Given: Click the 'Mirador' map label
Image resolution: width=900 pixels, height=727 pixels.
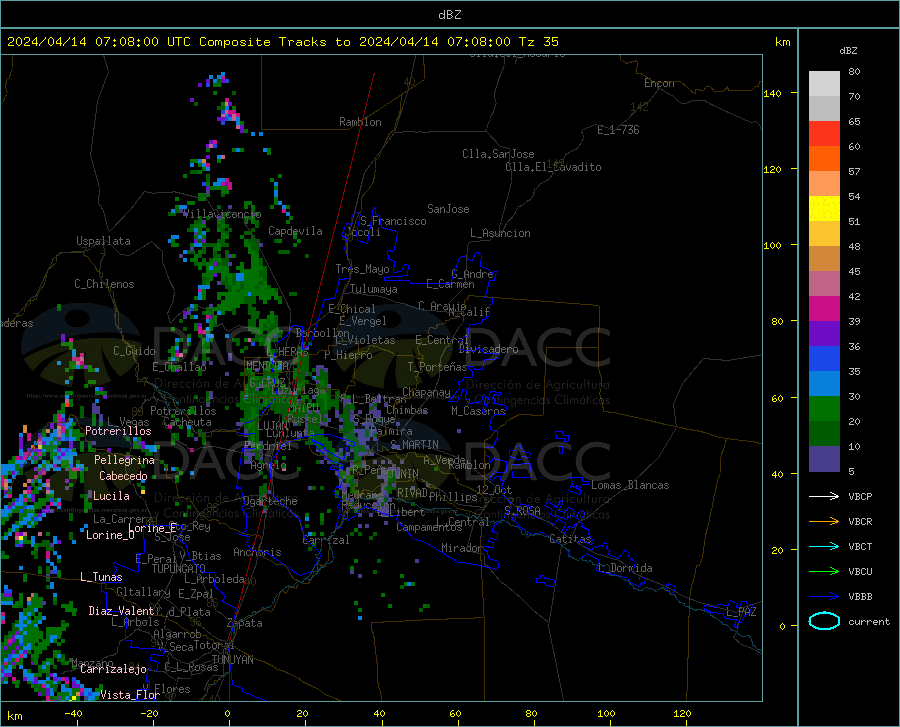Looking at the screenshot, I should click(x=462, y=549).
